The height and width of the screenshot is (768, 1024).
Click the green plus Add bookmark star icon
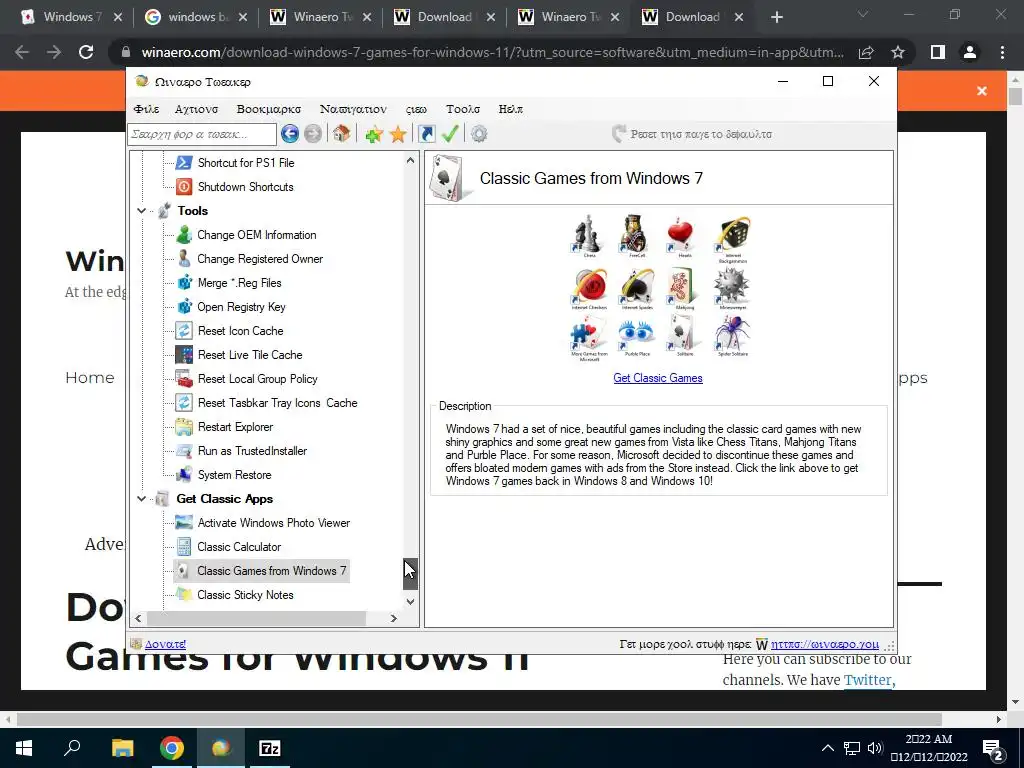pyautogui.click(x=374, y=135)
